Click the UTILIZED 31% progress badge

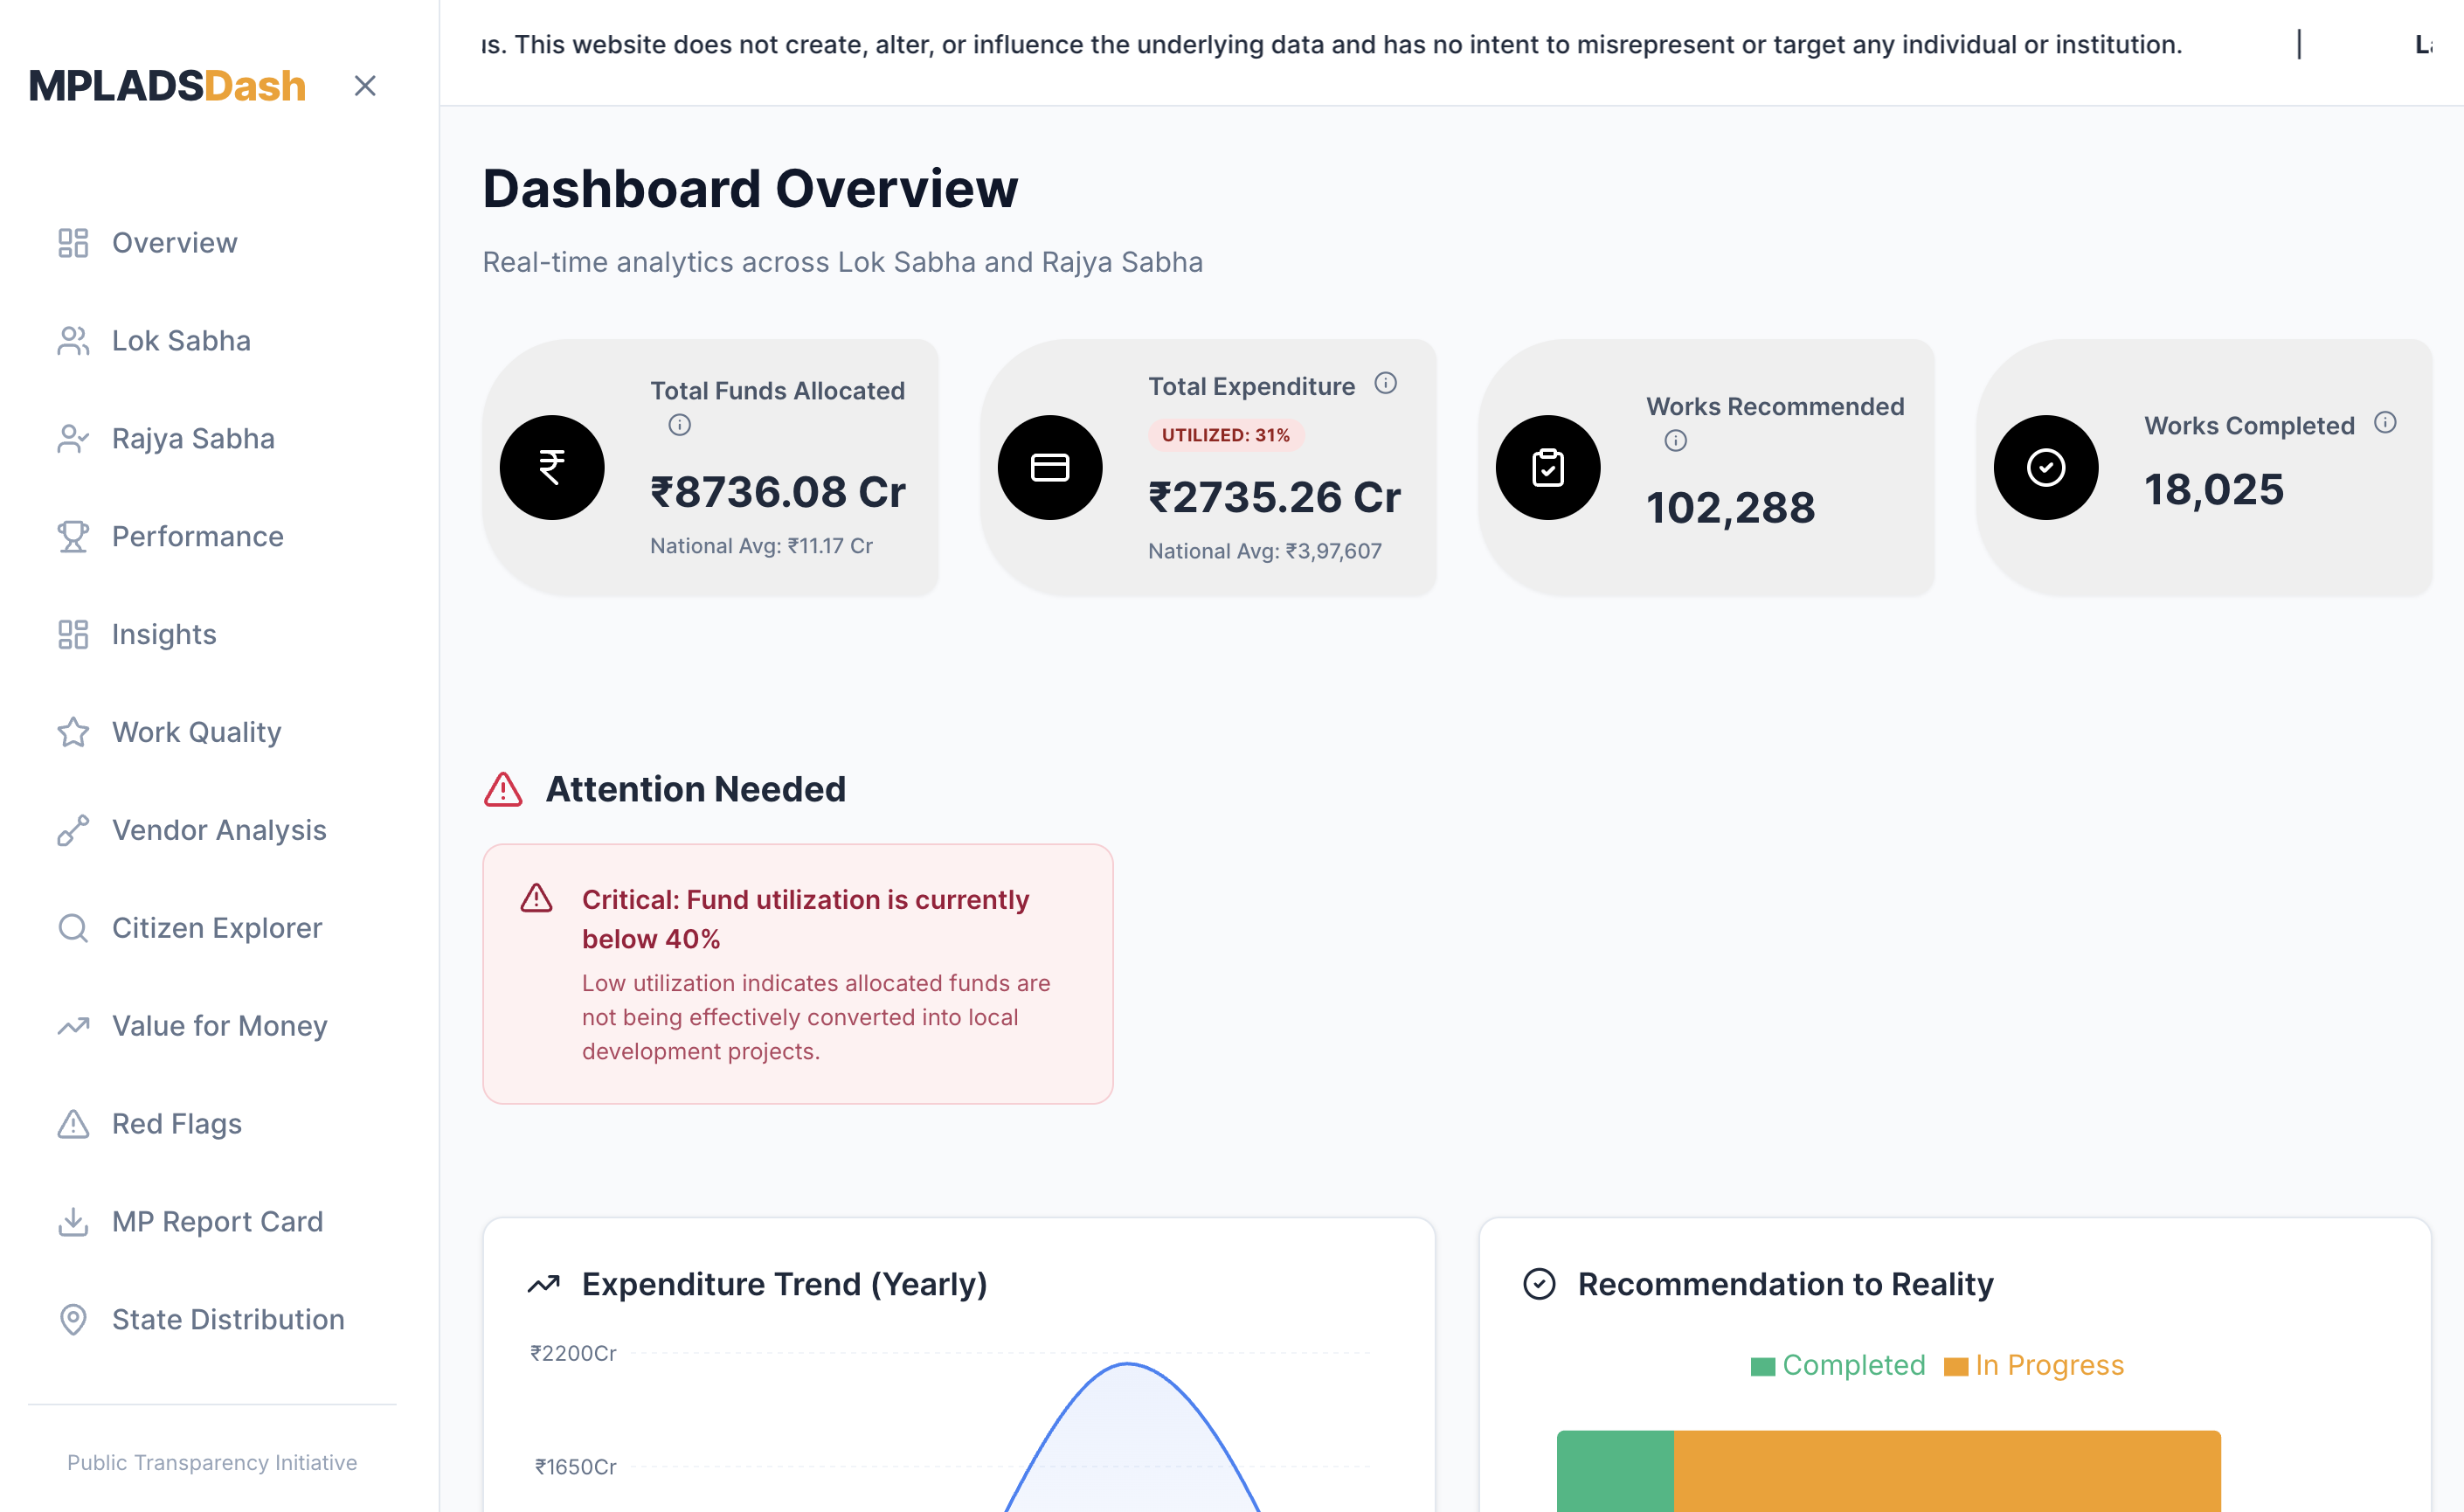(1225, 435)
